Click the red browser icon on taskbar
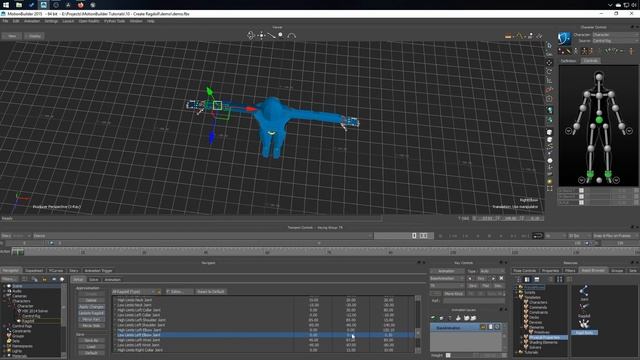The image size is (640, 360). tap(80, 5)
